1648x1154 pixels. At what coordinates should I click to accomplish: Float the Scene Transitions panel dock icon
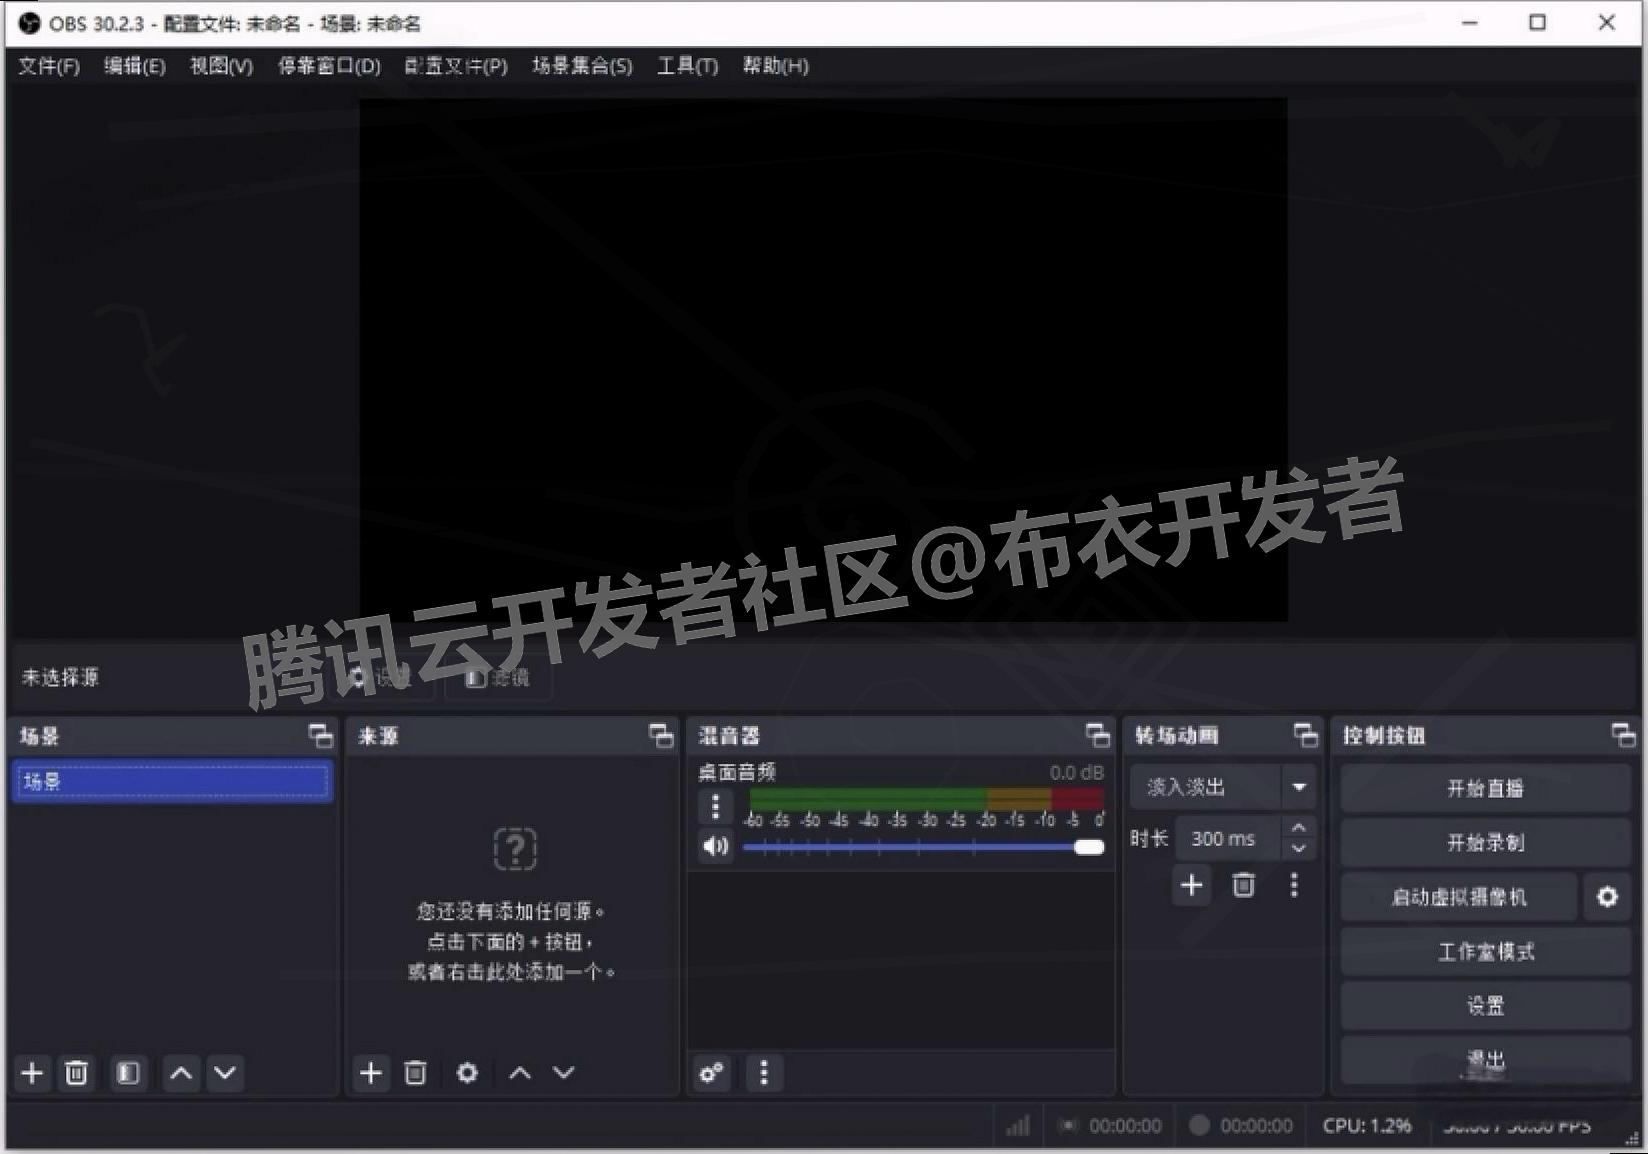tap(1306, 736)
